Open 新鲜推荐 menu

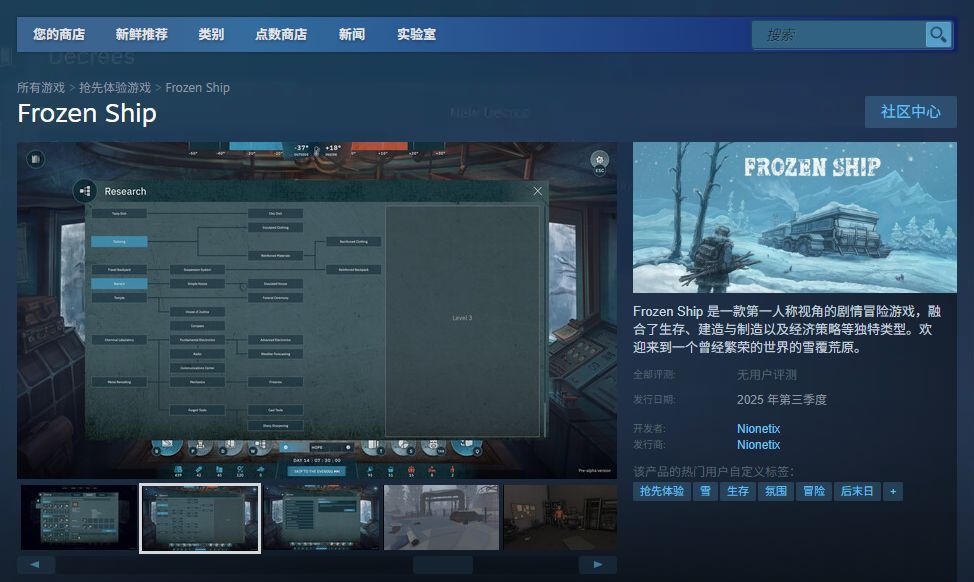click(141, 35)
